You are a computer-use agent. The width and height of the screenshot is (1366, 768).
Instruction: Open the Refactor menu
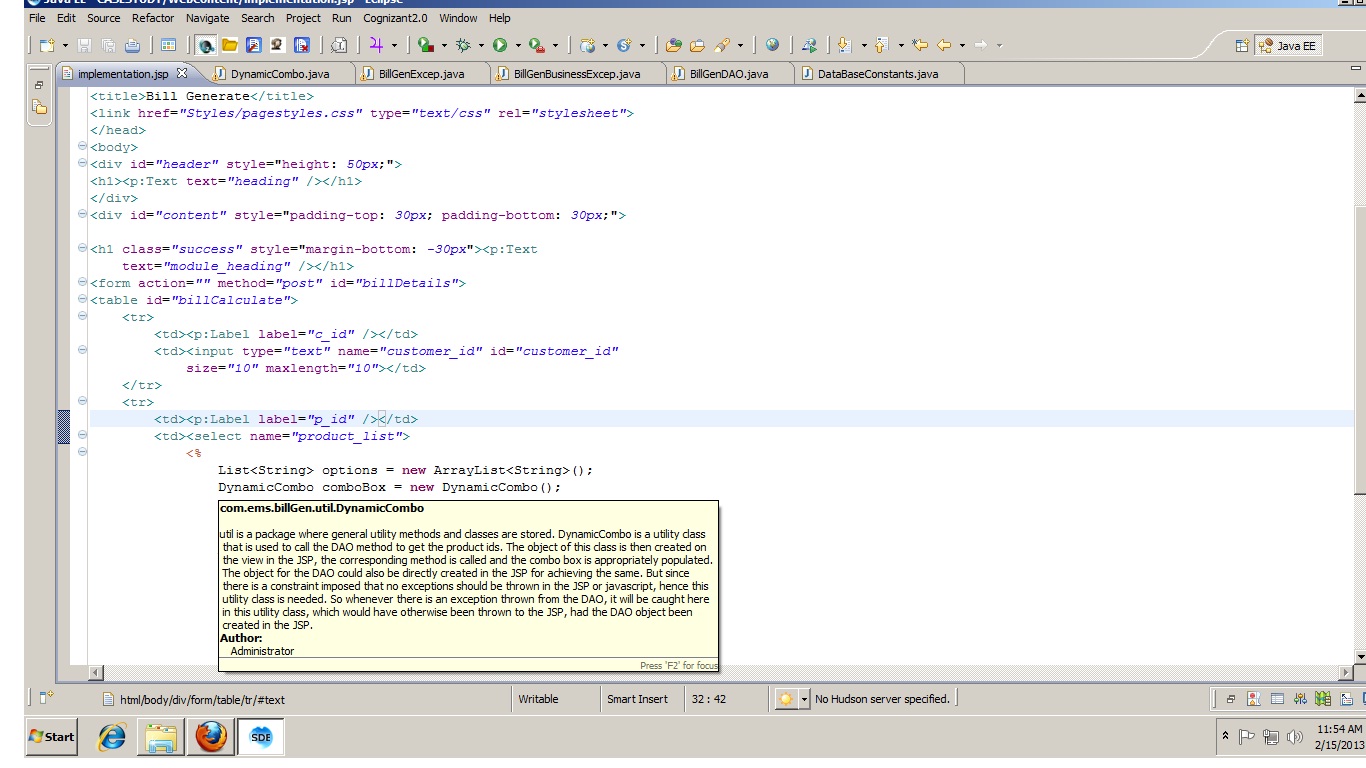coord(152,18)
